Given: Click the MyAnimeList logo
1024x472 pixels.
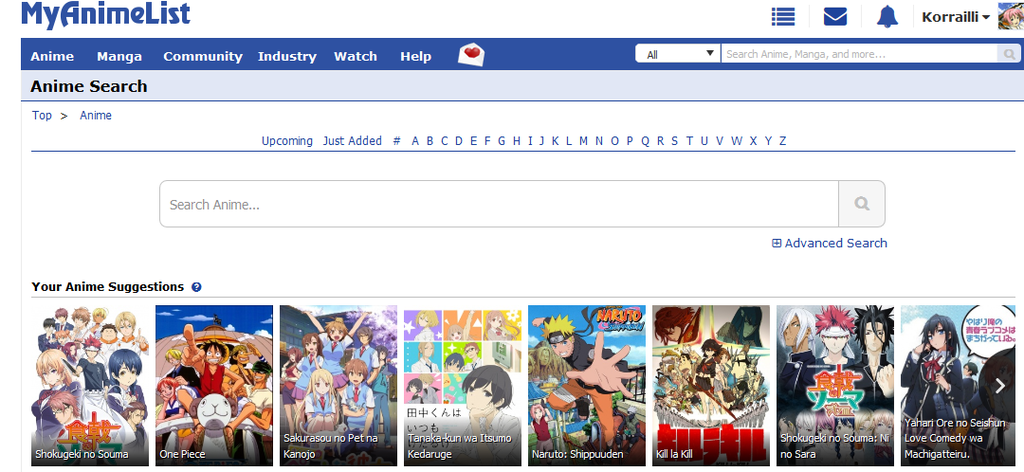Looking at the screenshot, I should point(106,15).
